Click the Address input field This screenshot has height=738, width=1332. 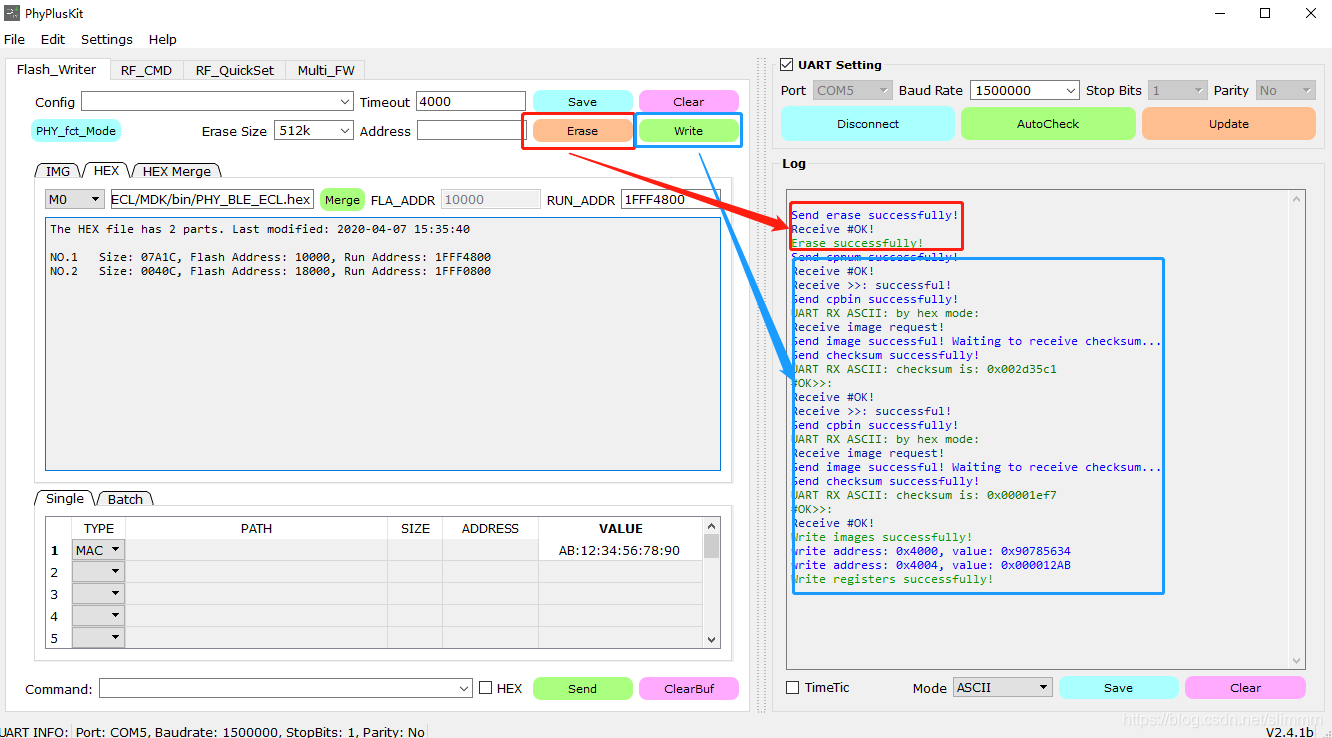click(471, 131)
